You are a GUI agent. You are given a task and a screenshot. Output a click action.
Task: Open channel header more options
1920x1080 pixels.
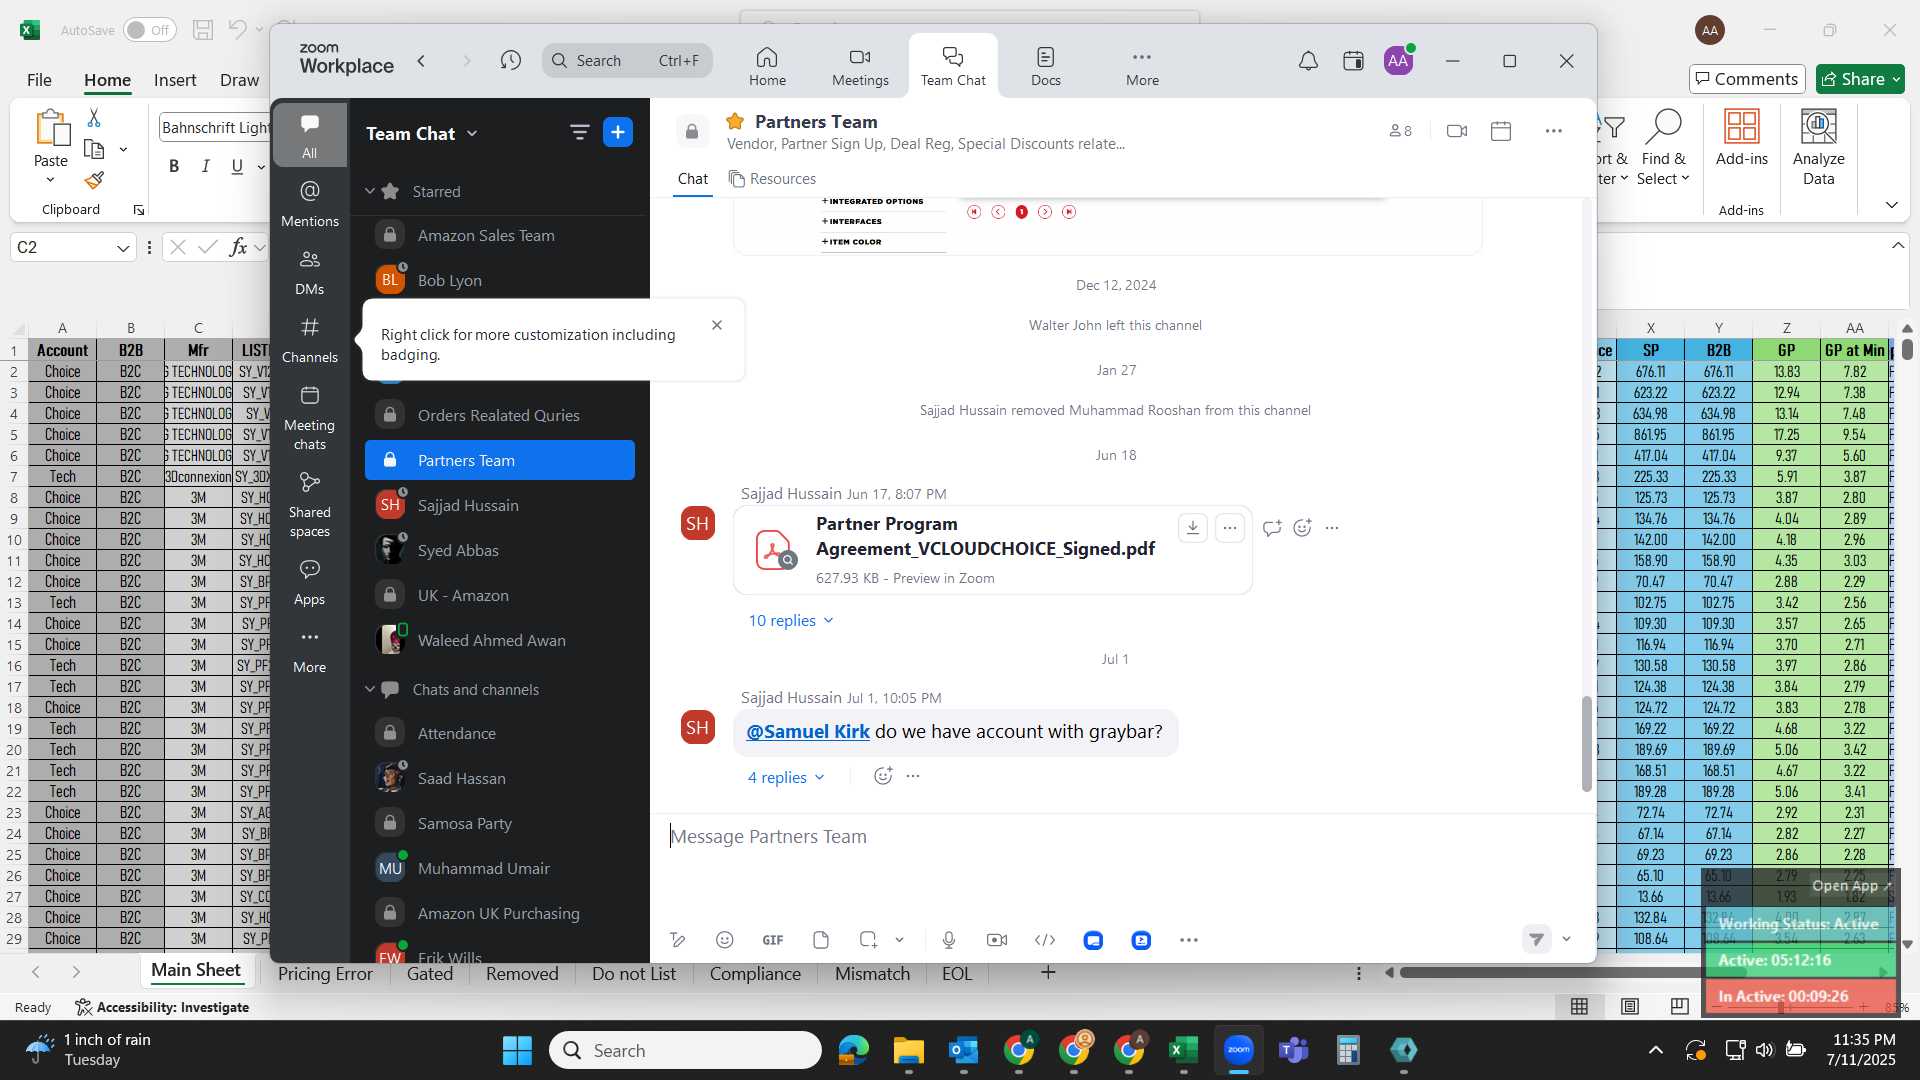coord(1553,131)
